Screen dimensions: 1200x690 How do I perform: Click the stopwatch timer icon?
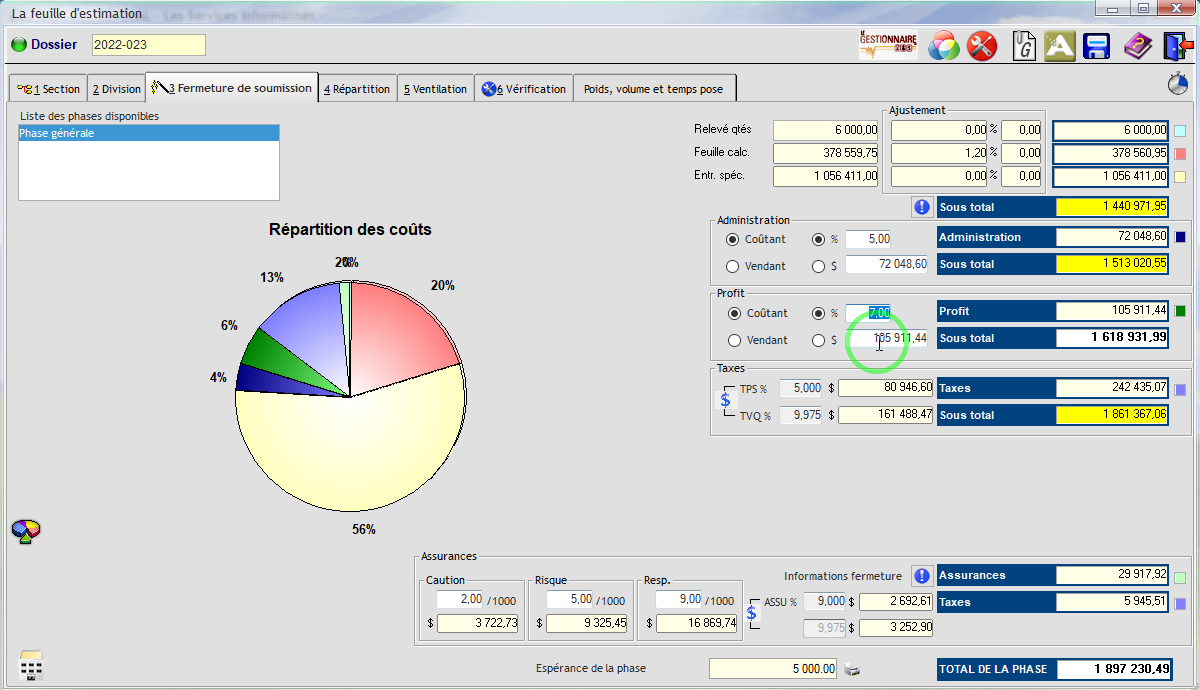[1177, 84]
